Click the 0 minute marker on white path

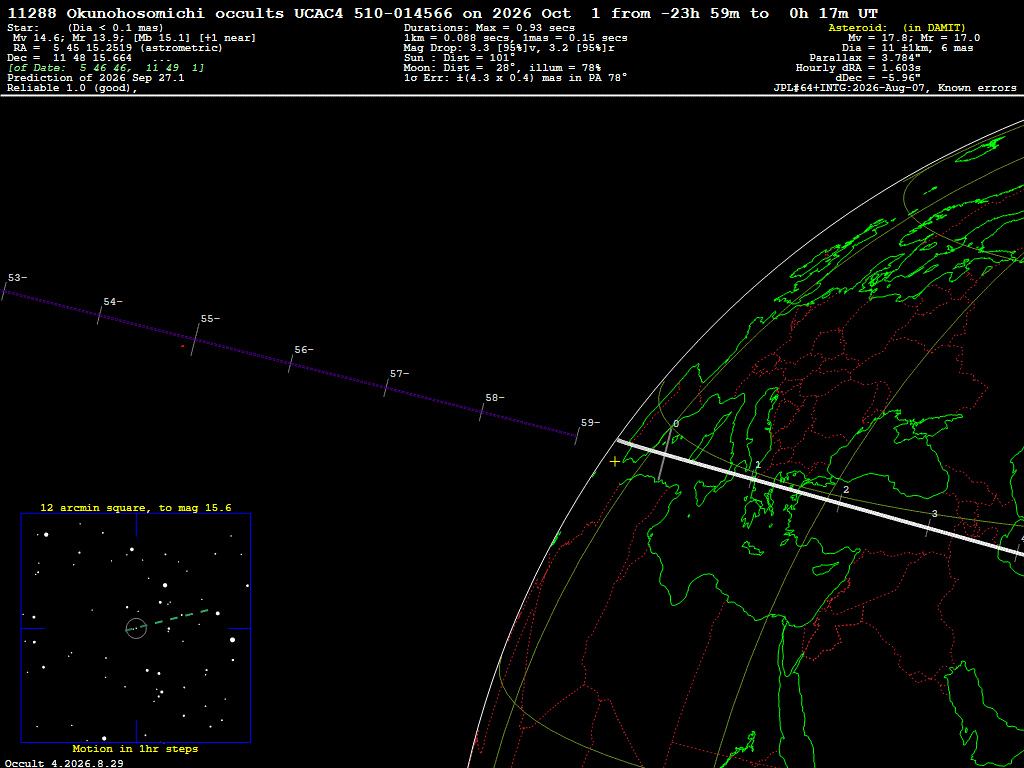pos(676,424)
